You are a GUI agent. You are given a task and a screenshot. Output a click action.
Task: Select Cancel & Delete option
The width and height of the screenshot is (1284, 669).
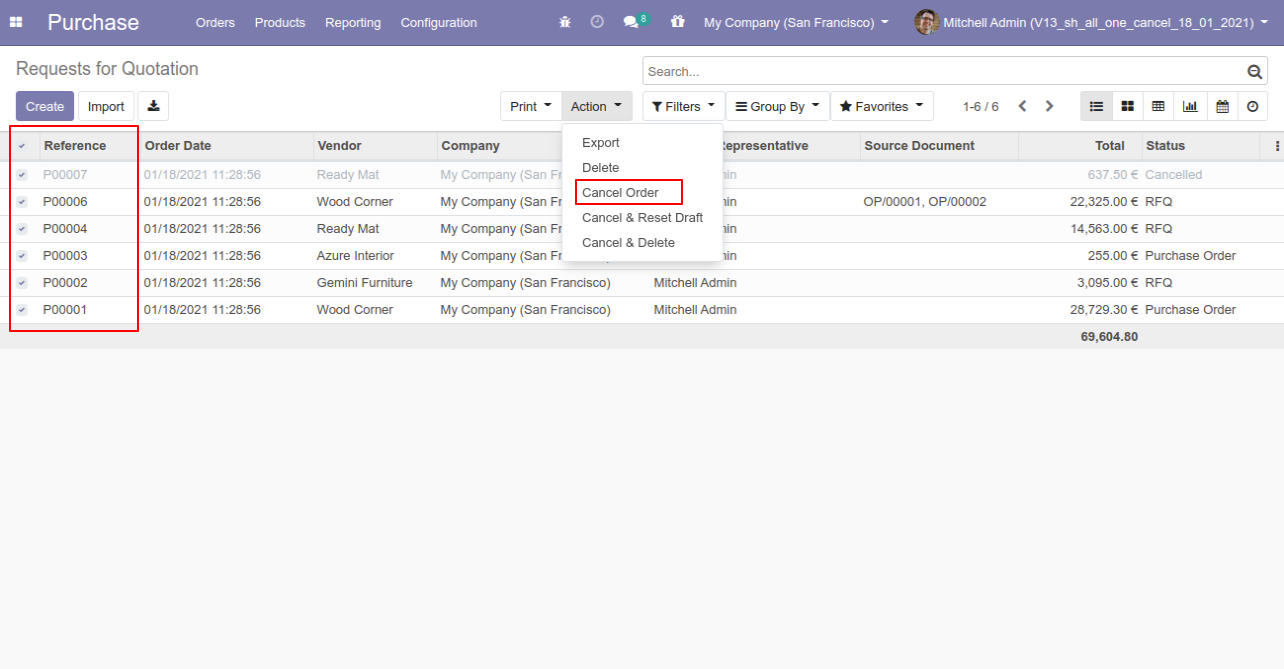(x=642, y=243)
